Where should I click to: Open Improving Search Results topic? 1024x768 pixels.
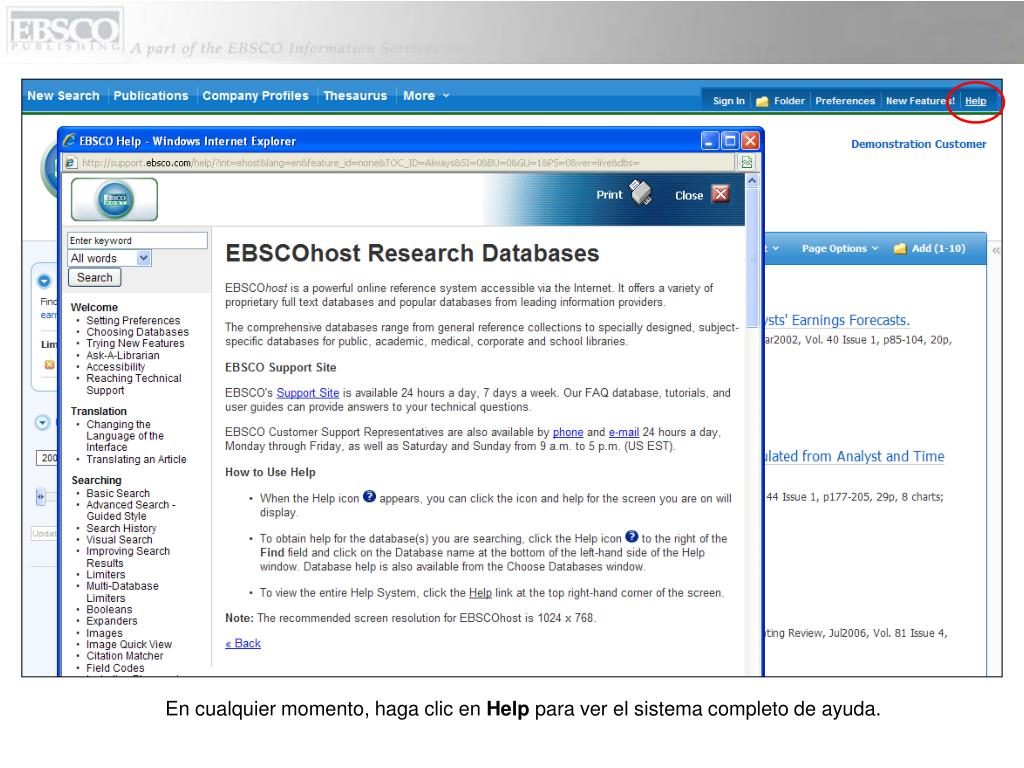[128, 557]
